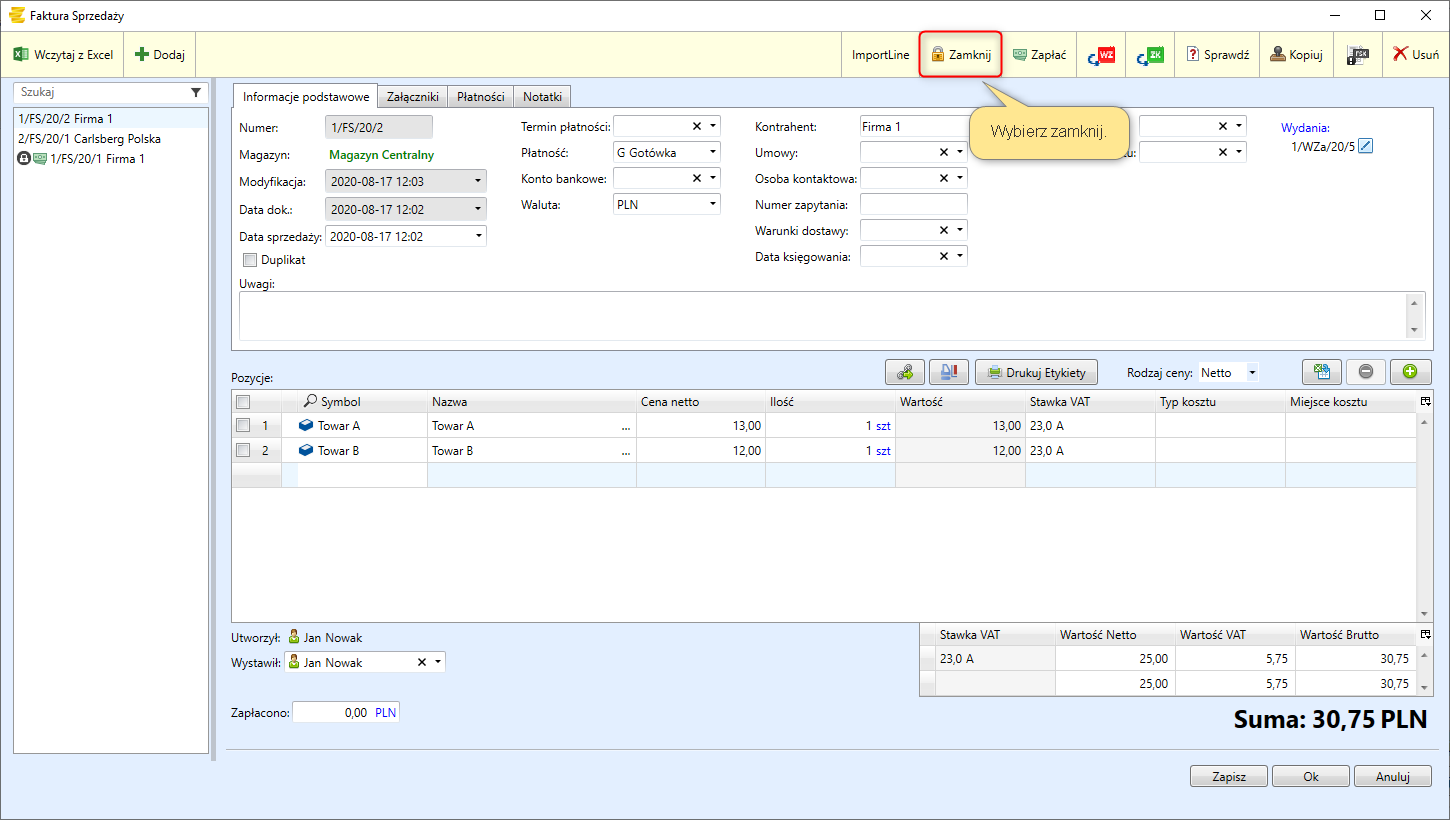Screen dimensions: 1450x820
Task: Open the Płatność dropdown showing G Gotówka
Action: 712,153
